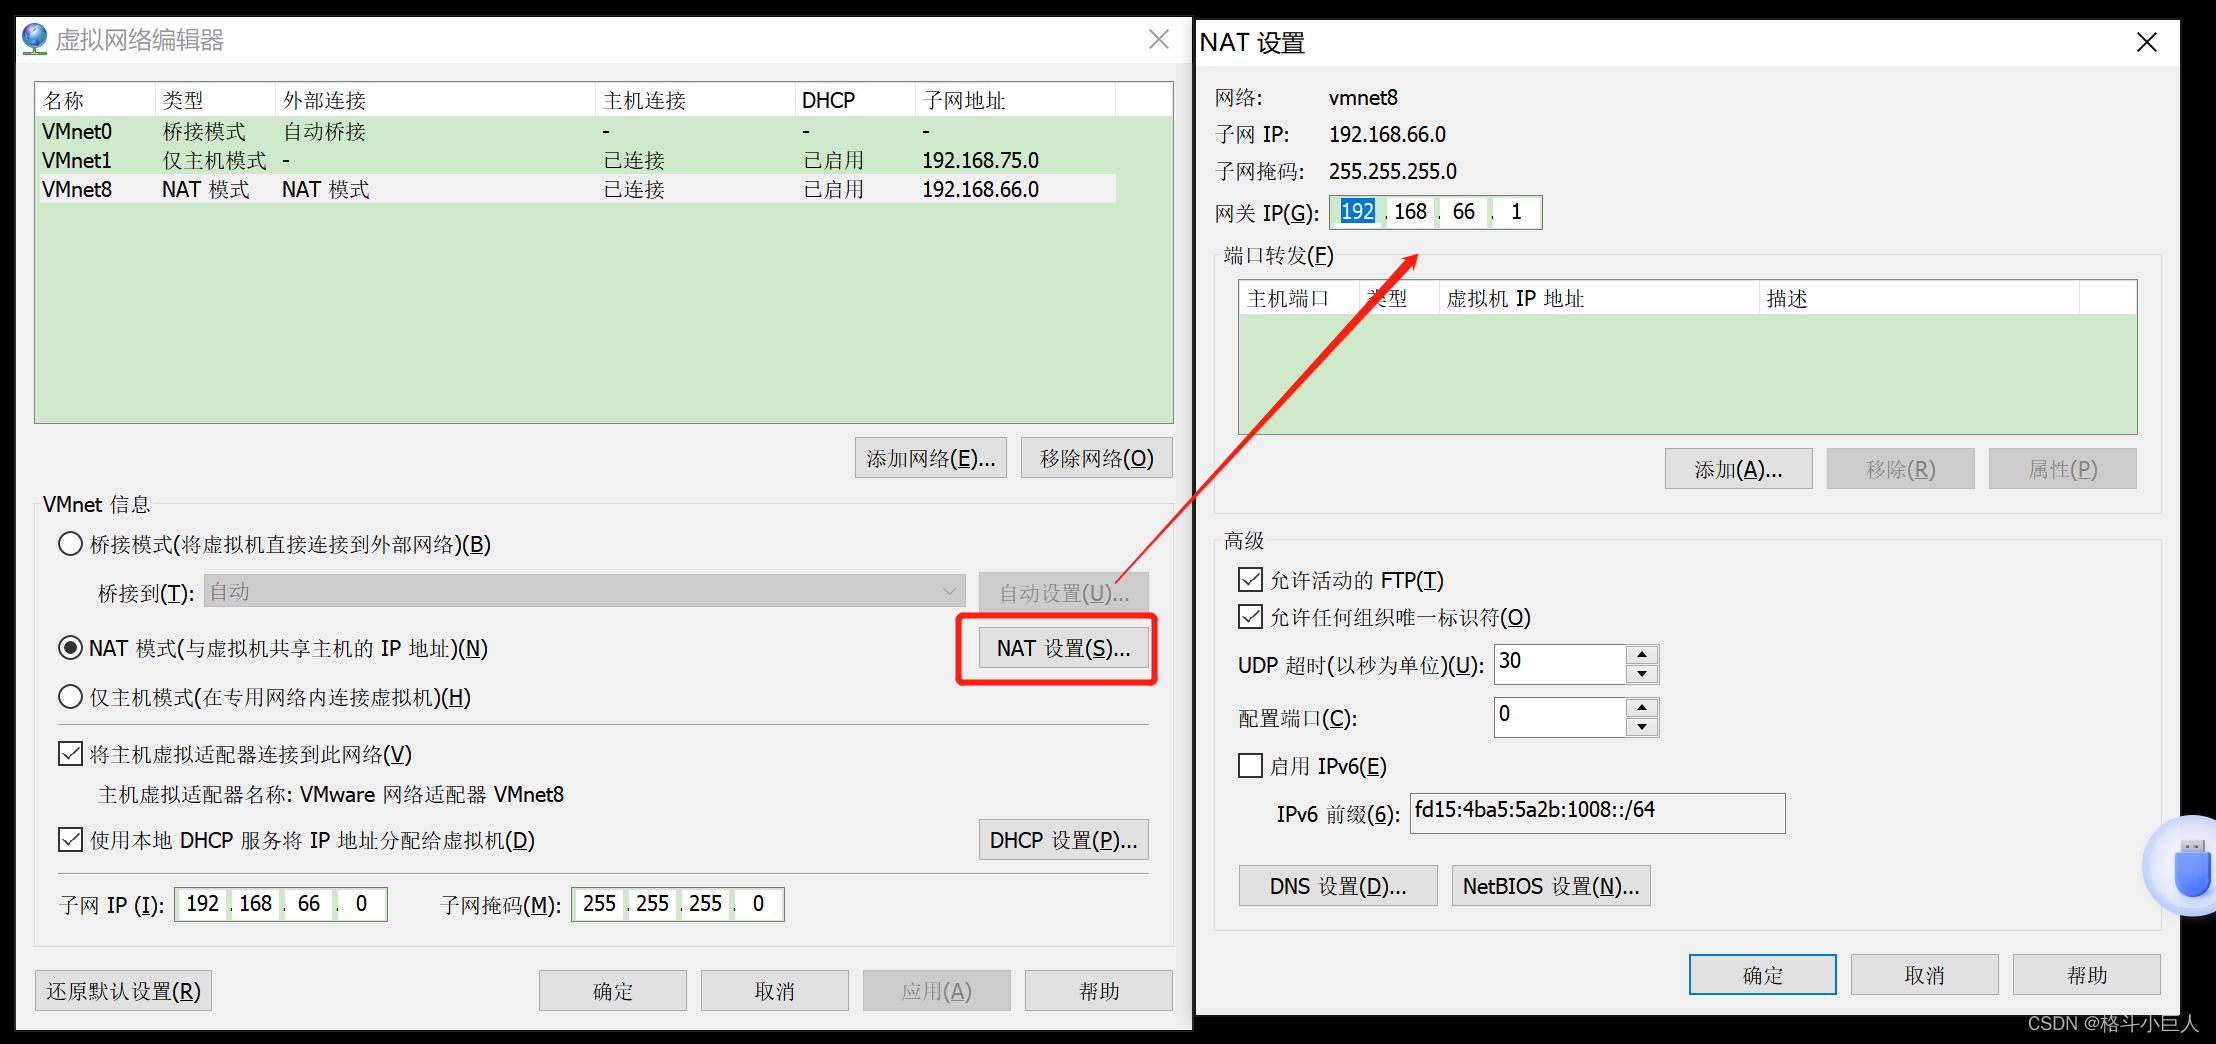Image resolution: width=2216 pixels, height=1044 pixels.
Task: Click the UDP 超时 up arrow
Action: 1641,656
